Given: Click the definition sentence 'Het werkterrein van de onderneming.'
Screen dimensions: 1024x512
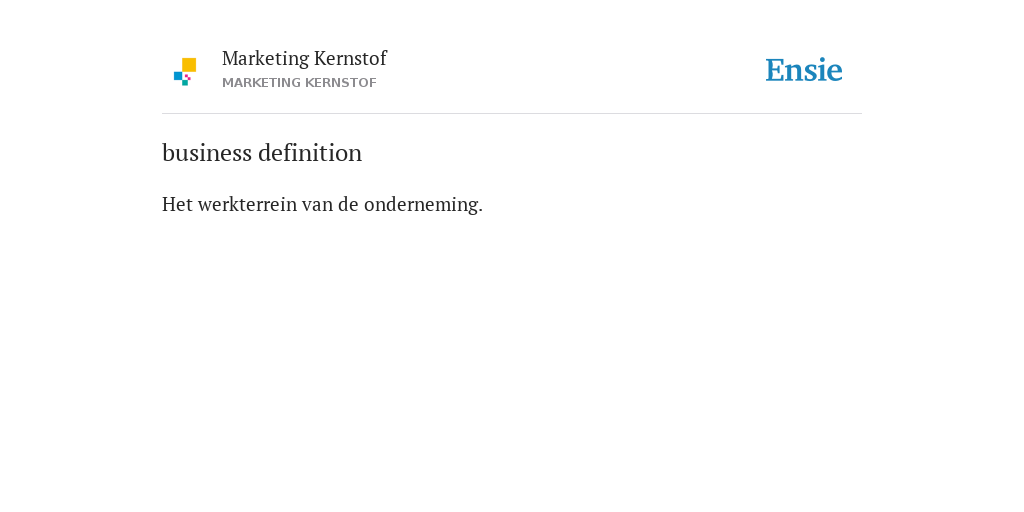Looking at the screenshot, I should (x=323, y=204).
